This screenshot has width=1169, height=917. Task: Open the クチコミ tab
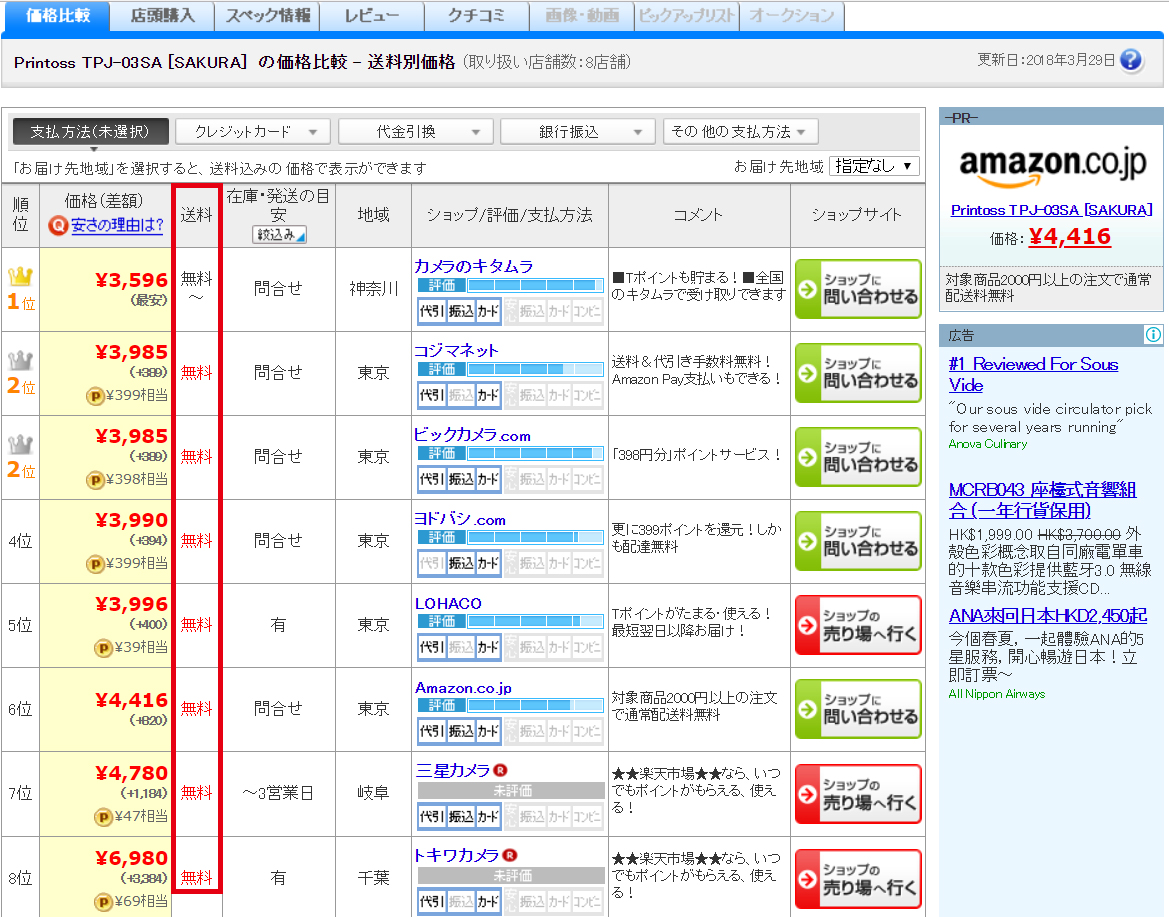[x=477, y=16]
